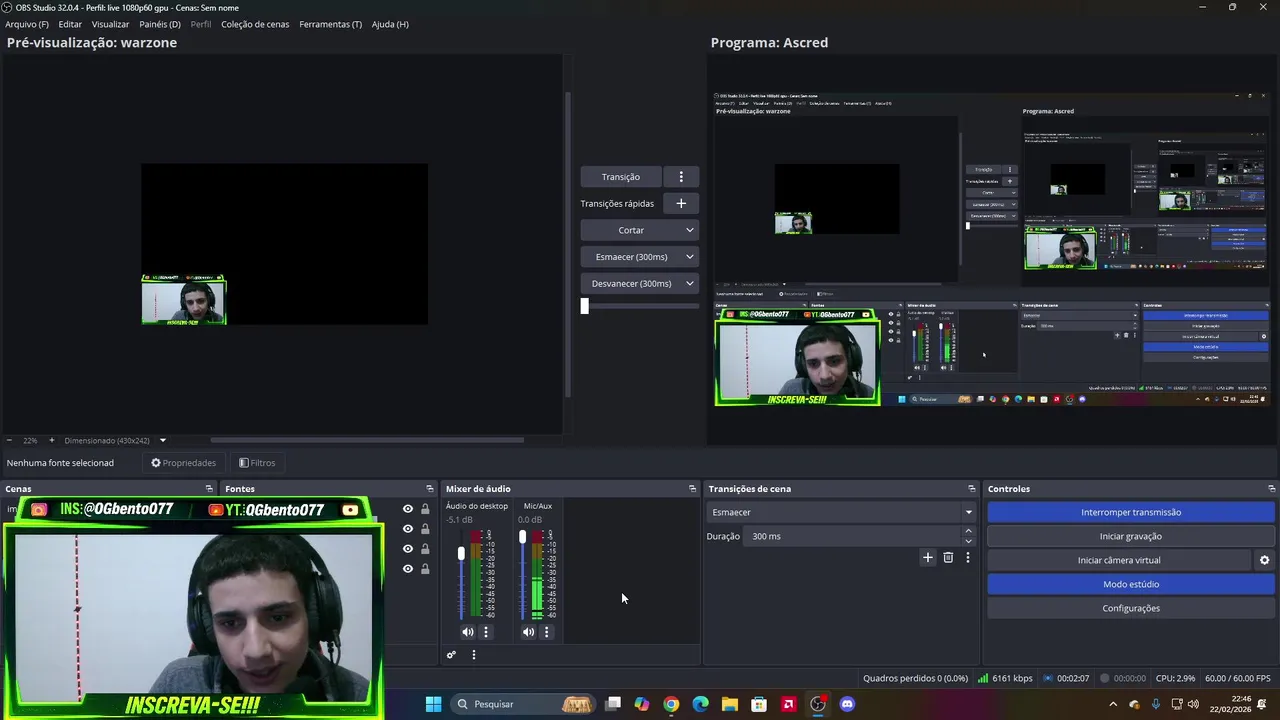Screen dimensions: 1280x720
Task: Open the Ajuda (H) menu
Action: coord(390,24)
